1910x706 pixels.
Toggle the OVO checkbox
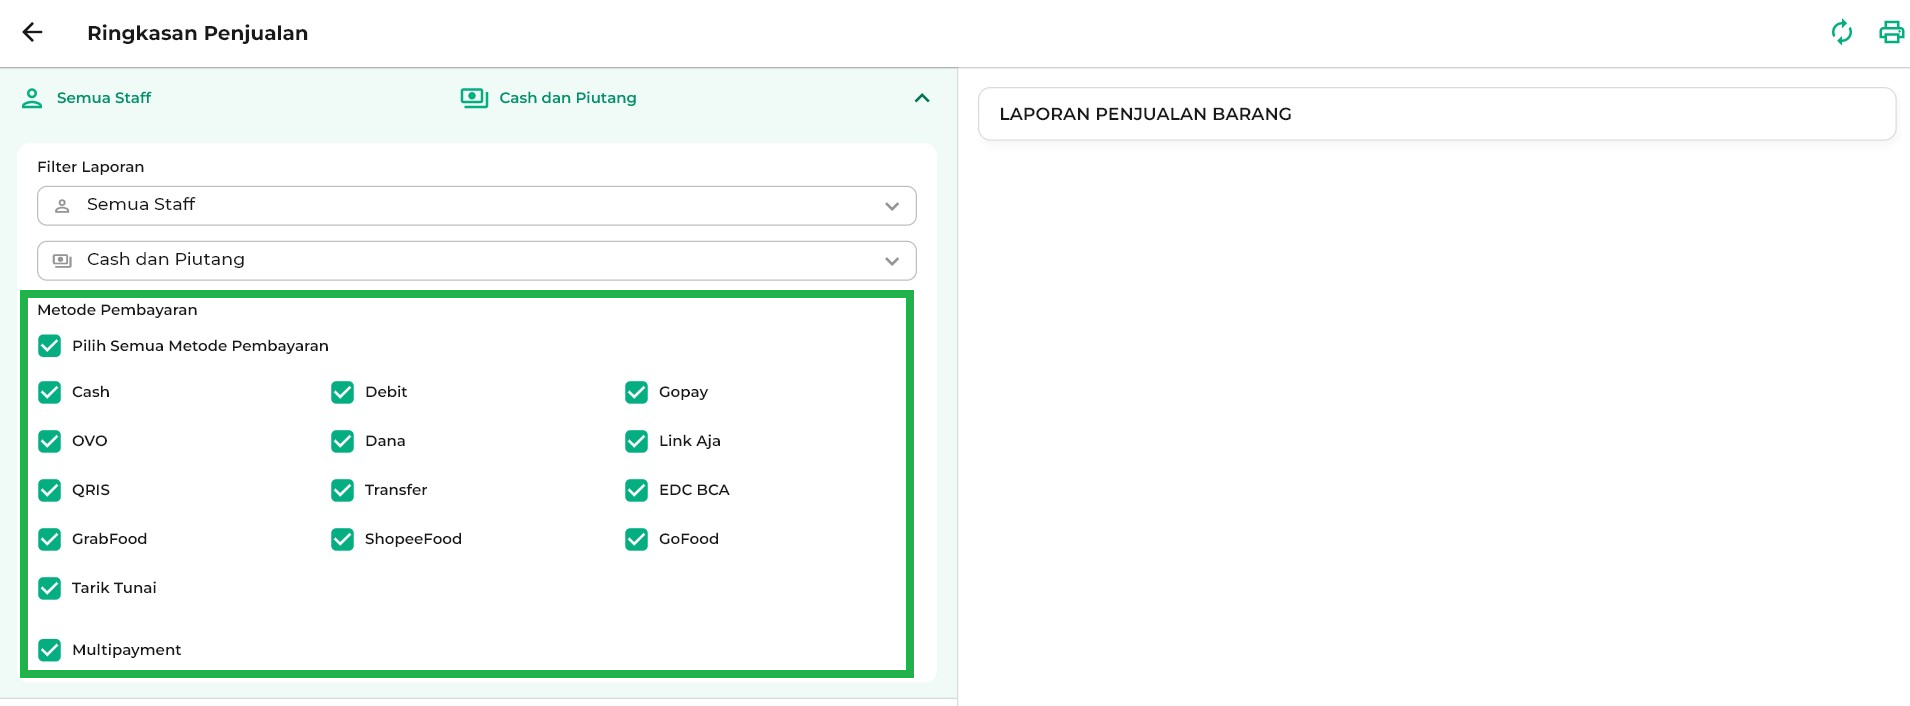click(49, 441)
